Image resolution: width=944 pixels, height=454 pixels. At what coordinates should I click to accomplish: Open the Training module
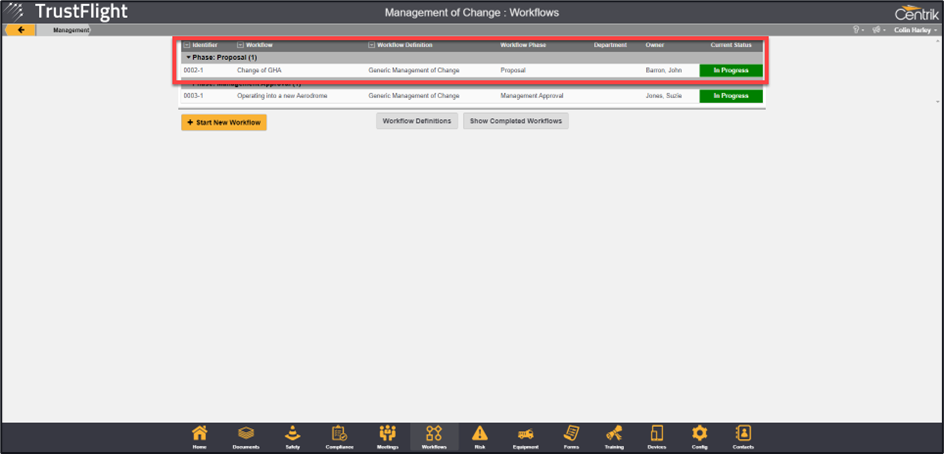pyautogui.click(x=614, y=435)
